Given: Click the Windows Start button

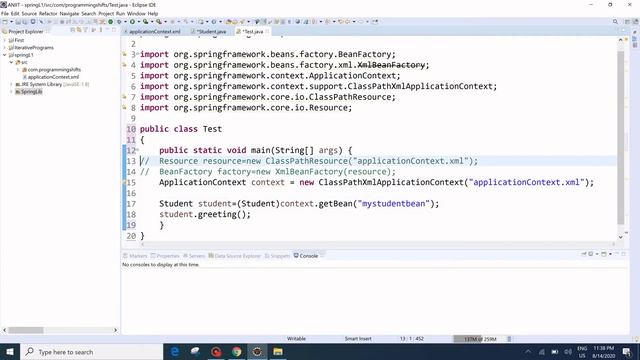Looking at the screenshot, I should pyautogui.click(x=10, y=351).
